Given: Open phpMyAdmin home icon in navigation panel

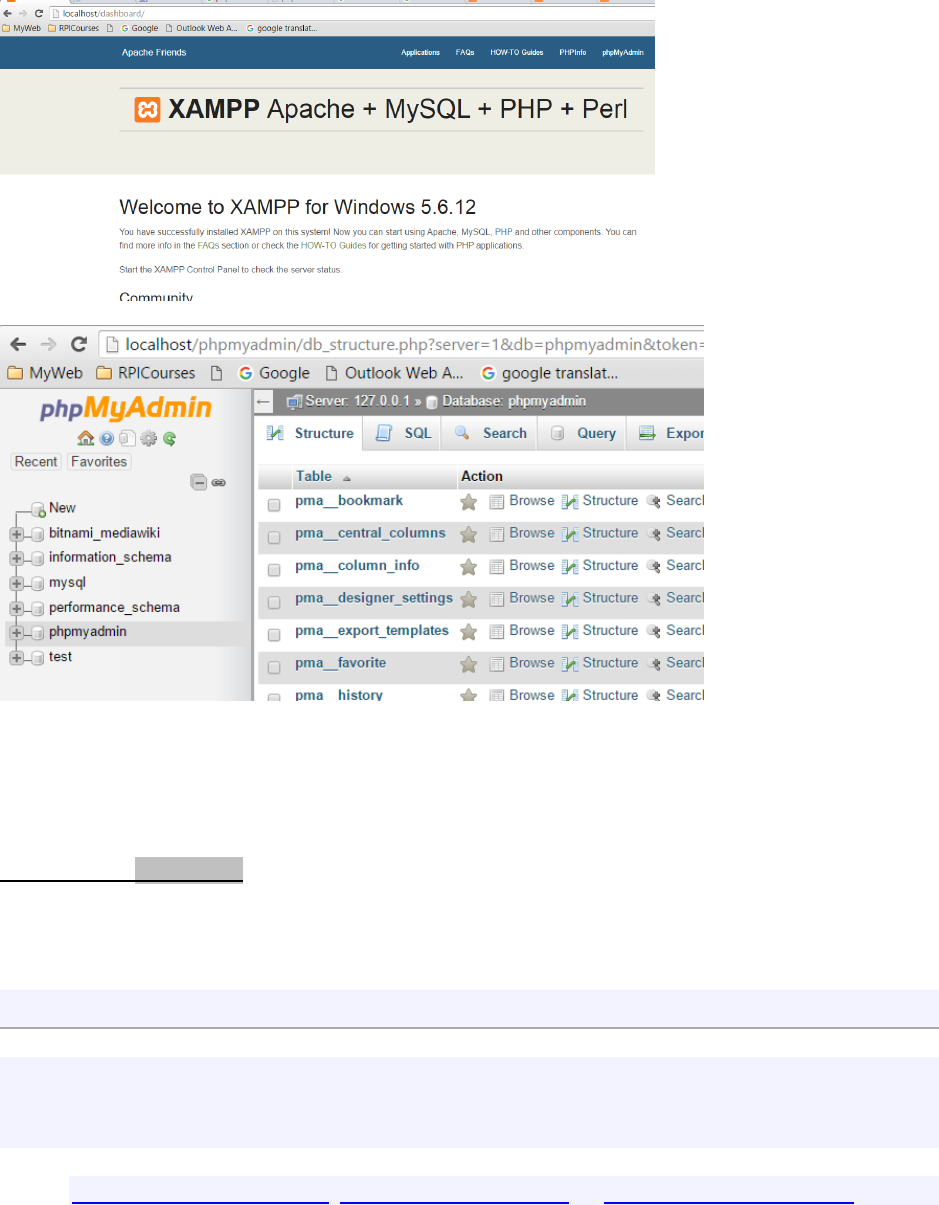Looking at the screenshot, I should pos(86,439).
